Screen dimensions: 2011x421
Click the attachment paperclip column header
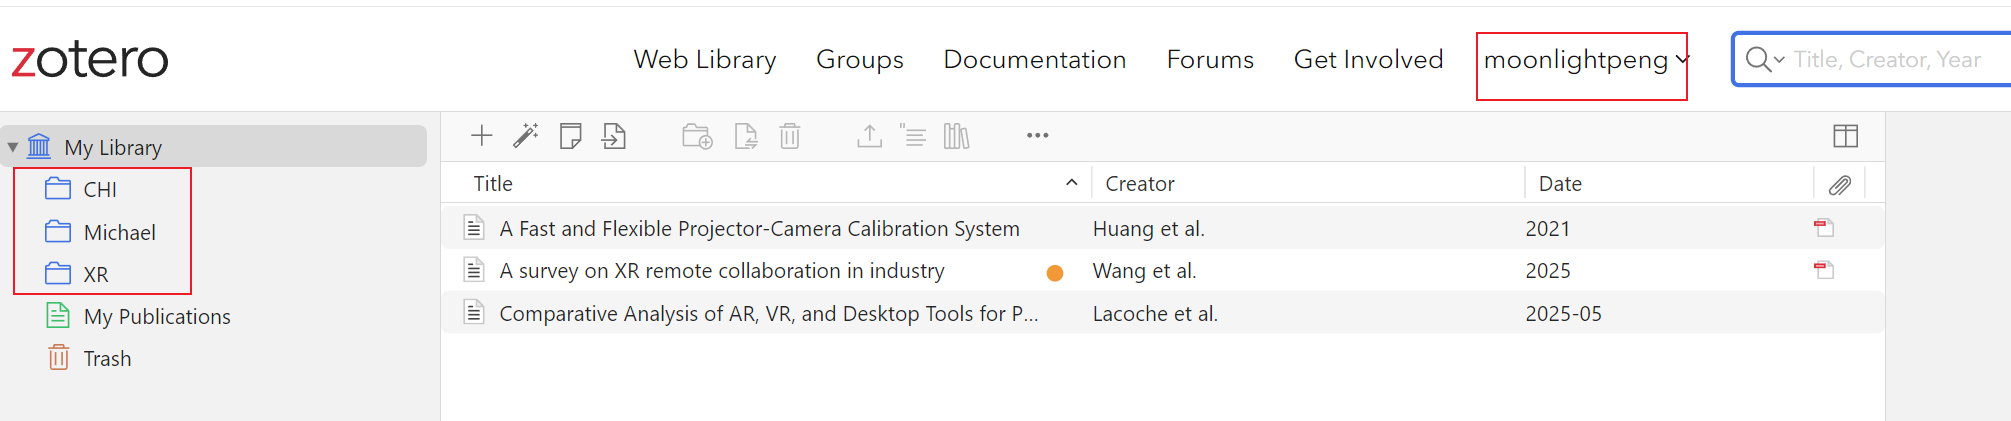click(1840, 185)
